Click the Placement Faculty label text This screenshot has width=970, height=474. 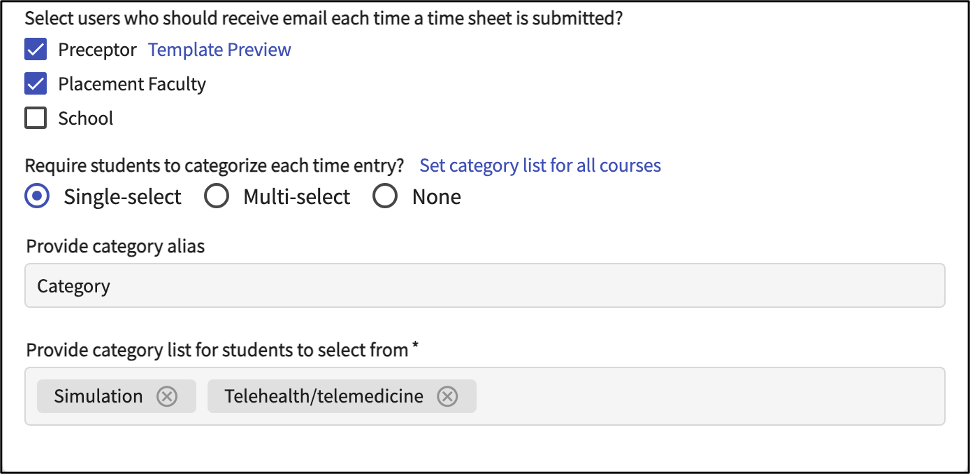[132, 84]
